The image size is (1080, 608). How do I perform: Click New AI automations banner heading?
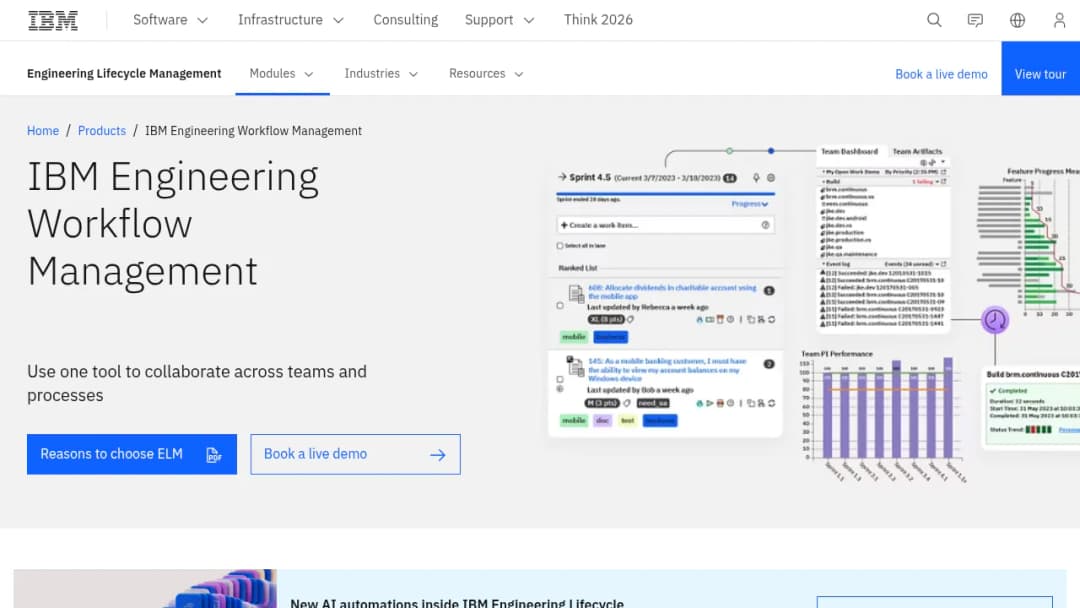pyautogui.click(x=457, y=602)
